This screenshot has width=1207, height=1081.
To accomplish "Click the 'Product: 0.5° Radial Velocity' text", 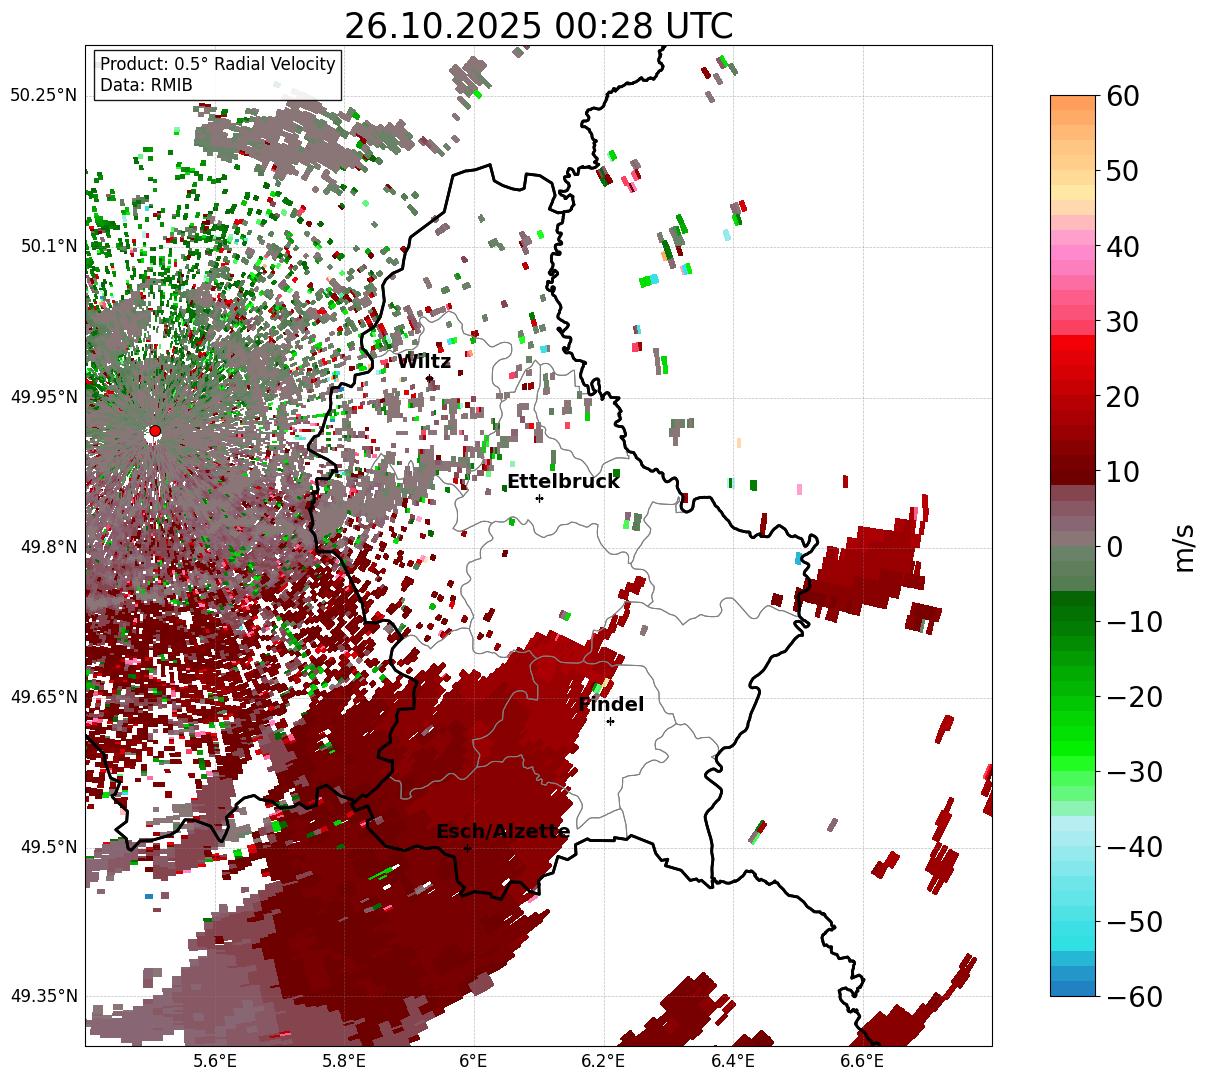I will 217,64.
